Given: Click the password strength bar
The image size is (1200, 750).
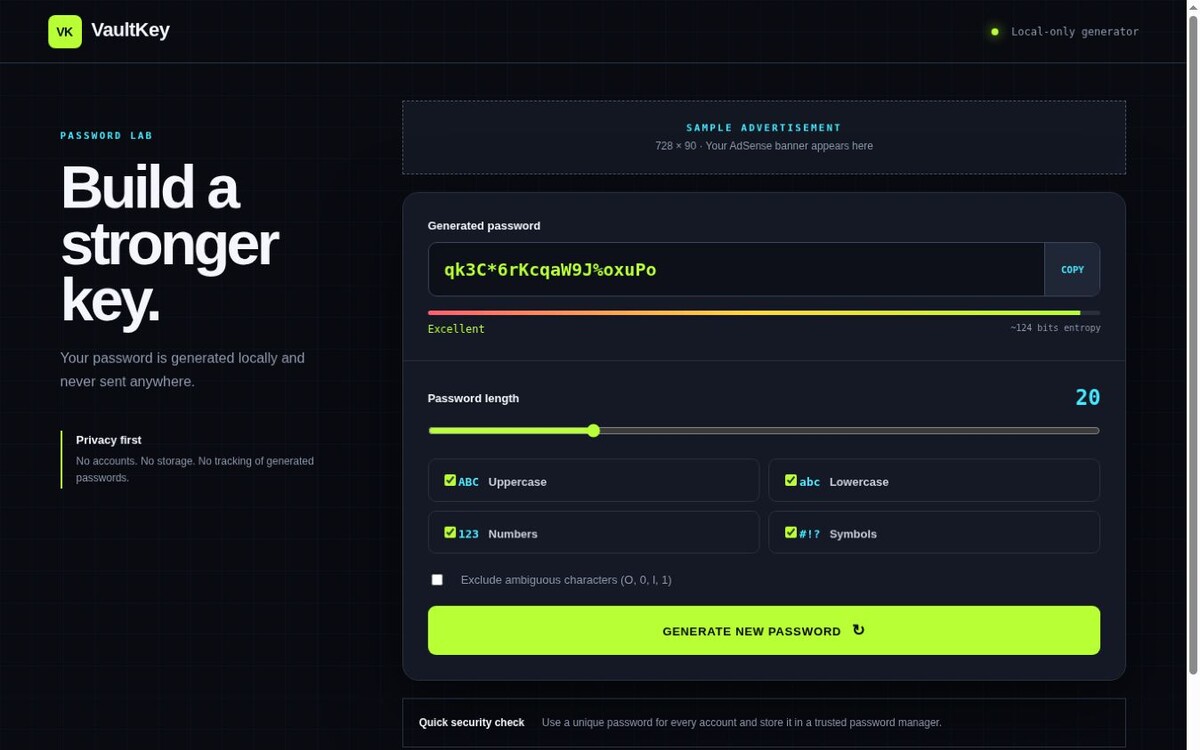Looking at the screenshot, I should click(x=764, y=313).
